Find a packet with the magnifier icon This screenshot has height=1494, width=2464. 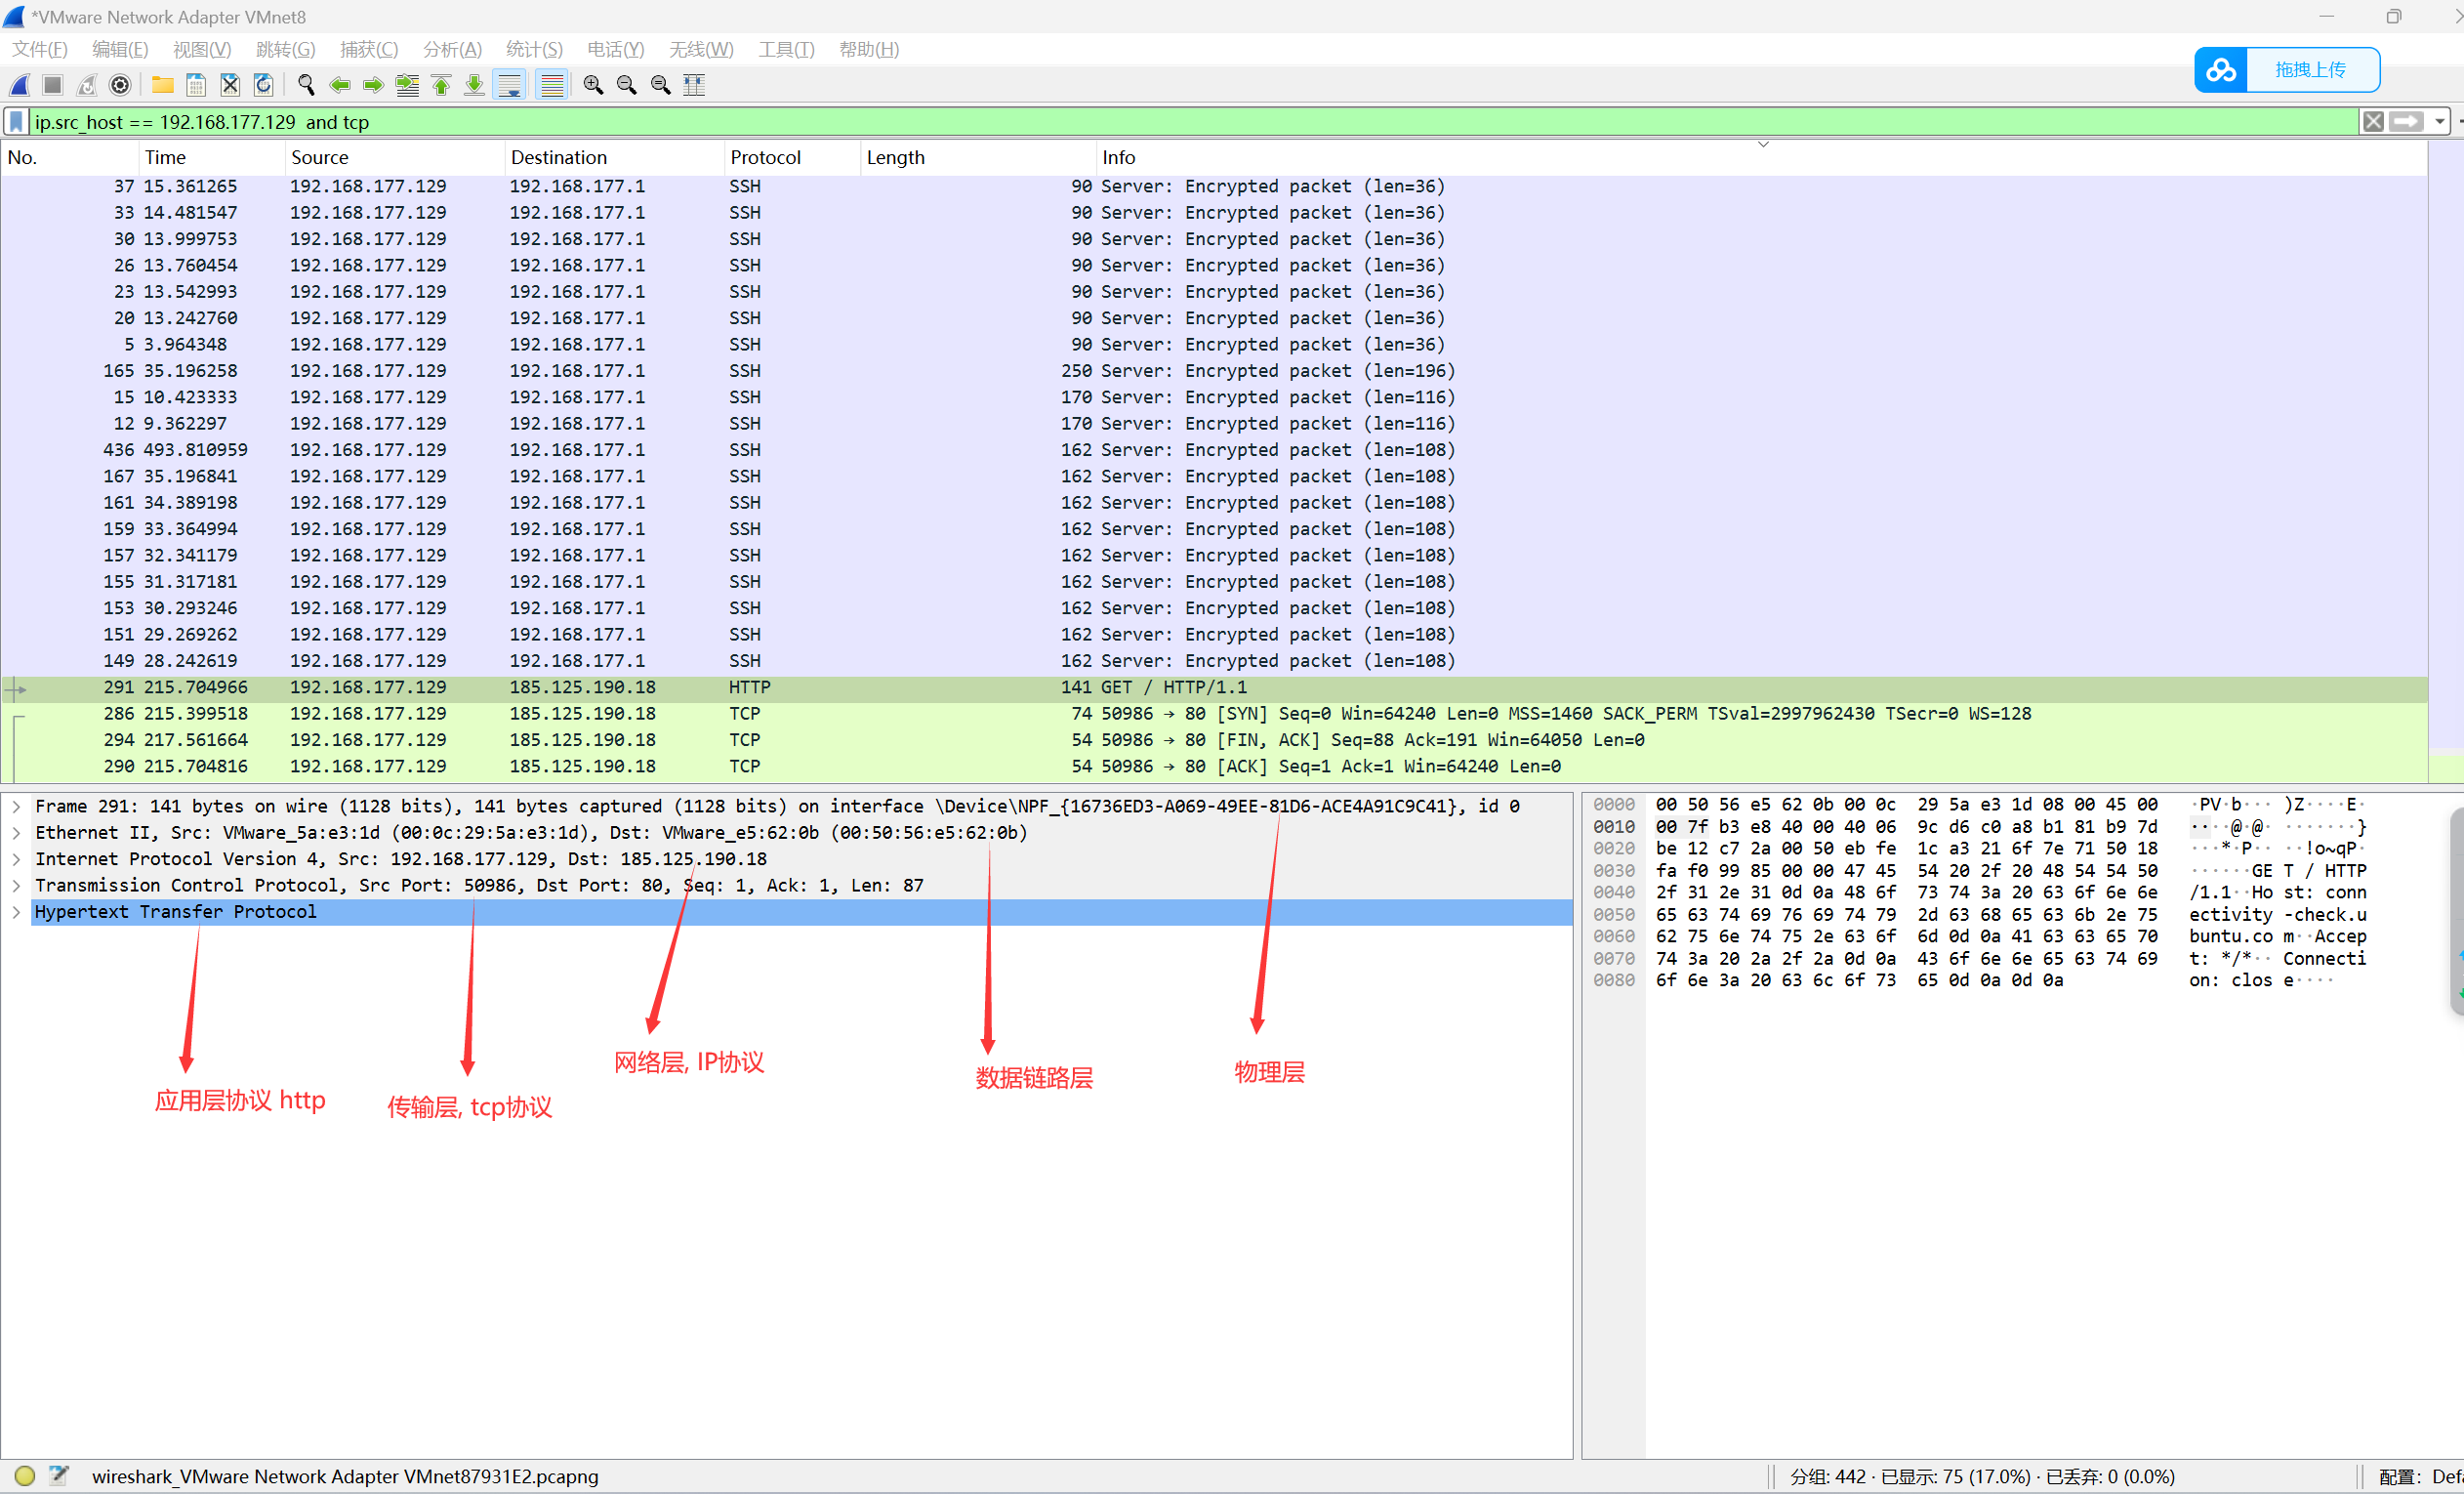tap(306, 85)
